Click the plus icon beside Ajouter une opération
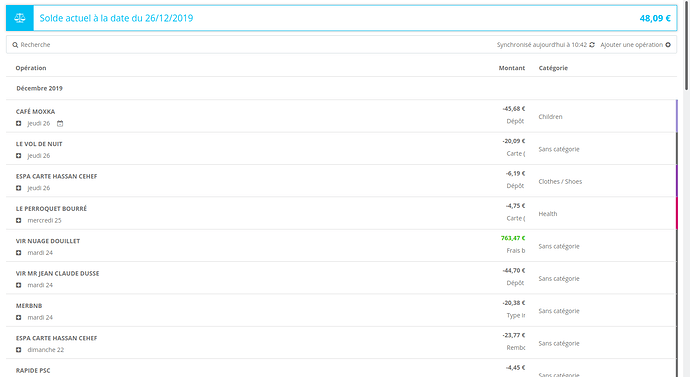Image resolution: width=690 pixels, height=377 pixels. (668, 45)
